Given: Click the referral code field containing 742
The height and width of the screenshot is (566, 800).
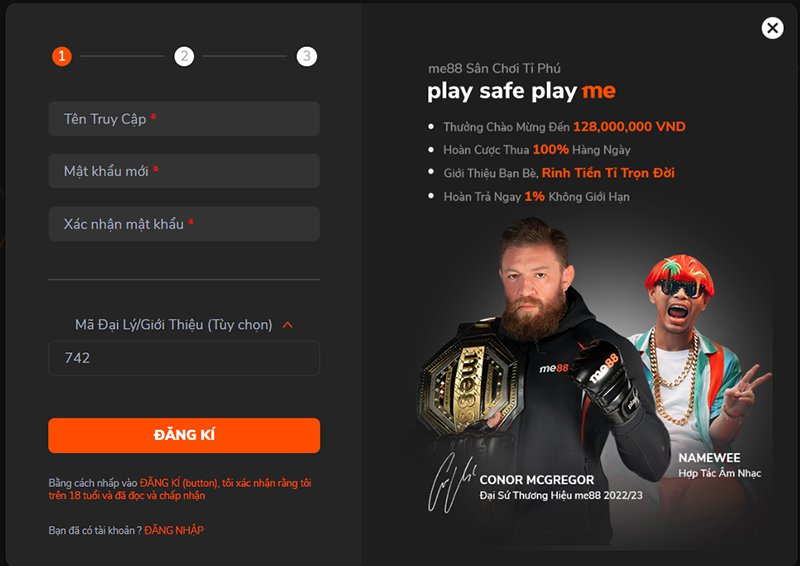Looking at the screenshot, I should pos(184,358).
